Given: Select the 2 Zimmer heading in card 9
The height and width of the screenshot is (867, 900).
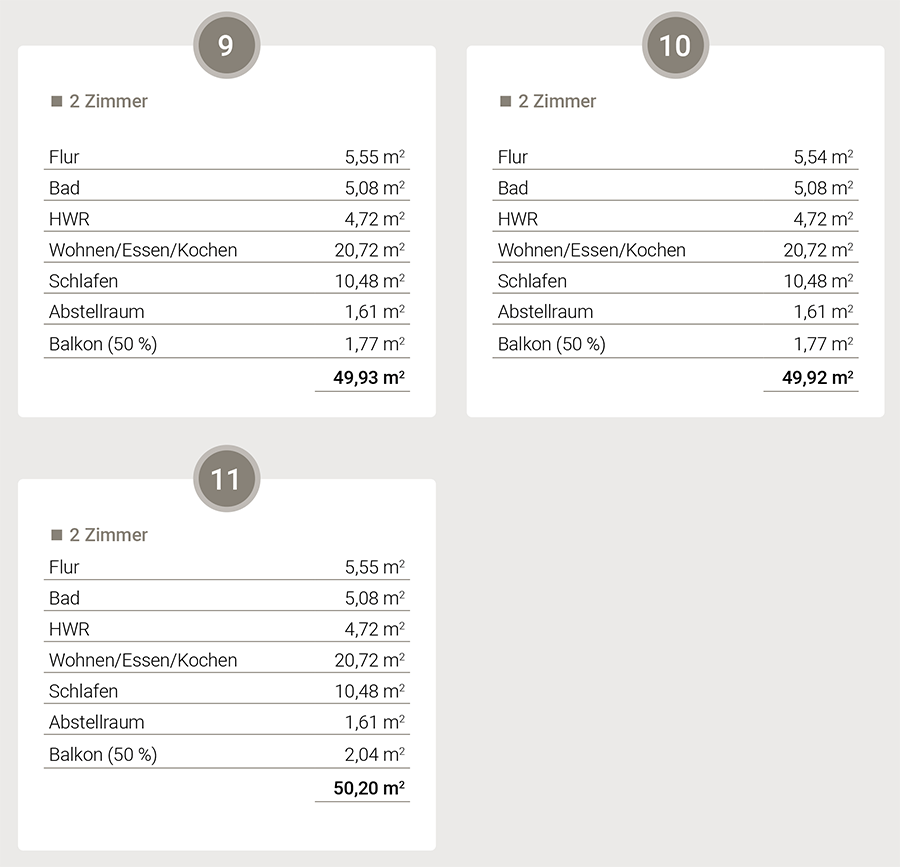Looking at the screenshot, I should pos(108,101).
